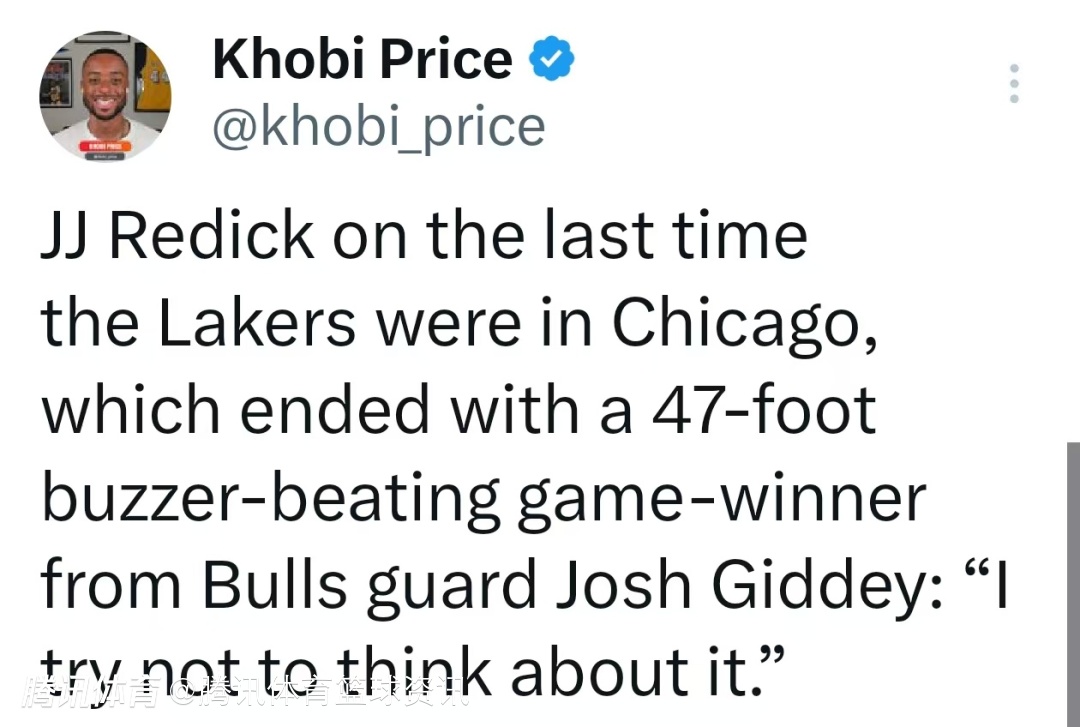Open the @khobi_price handle link
This screenshot has height=727, width=1080.
click(379, 127)
